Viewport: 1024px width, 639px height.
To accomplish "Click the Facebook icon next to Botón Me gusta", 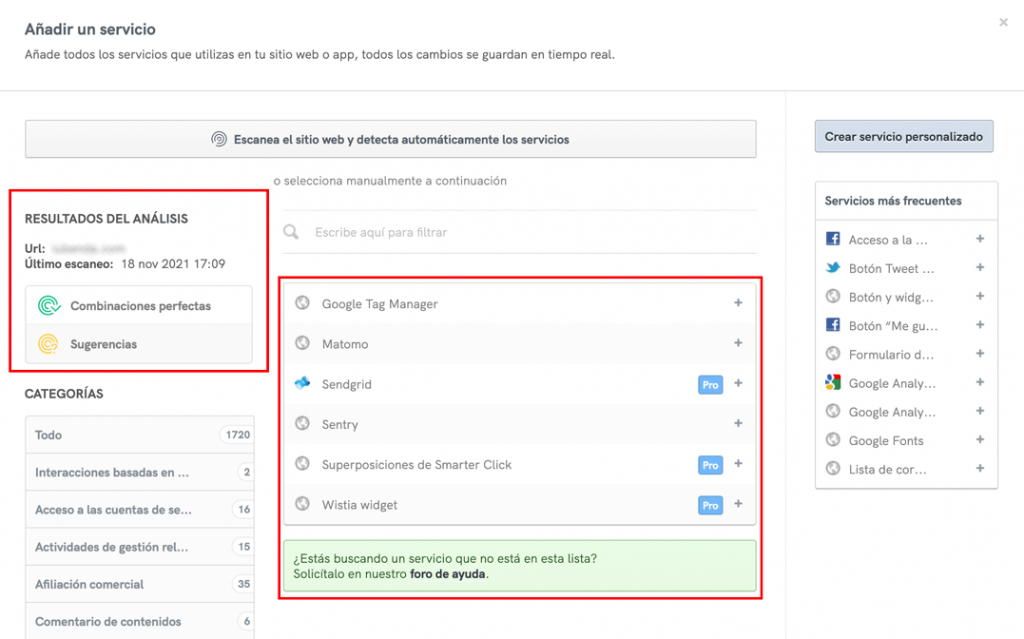I will point(832,325).
